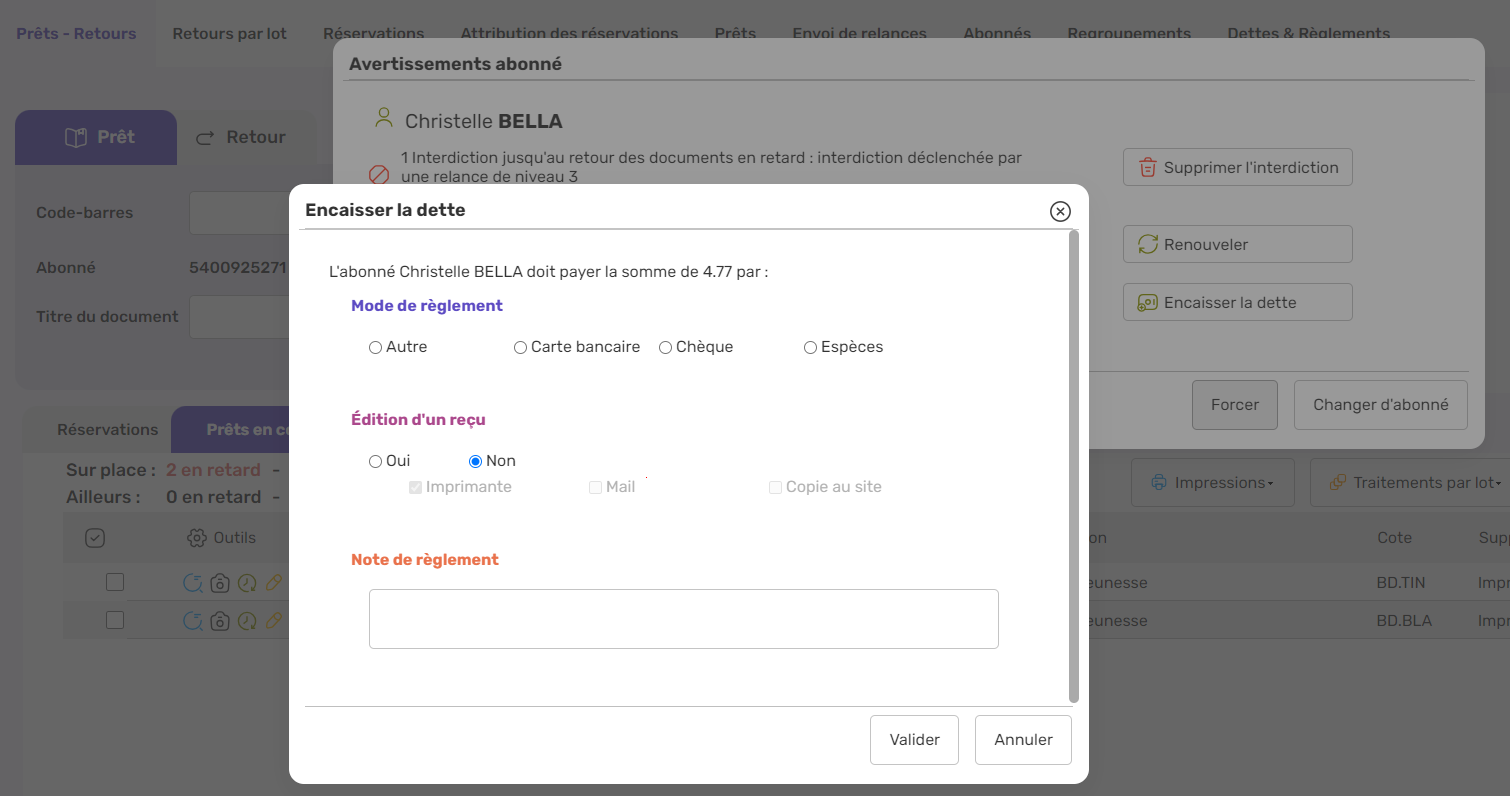The image size is (1510, 796).
Task: Click the select-all check icon in table header
Action: pos(95,538)
